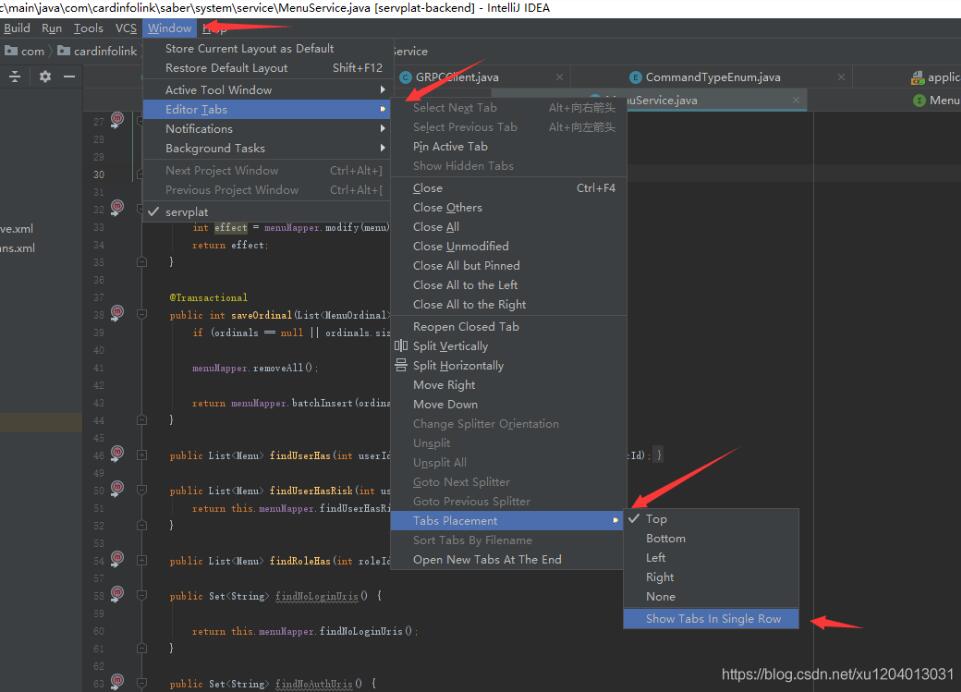
Task: Expand folded method at line 46
Action: pyautogui.click(x=141, y=456)
